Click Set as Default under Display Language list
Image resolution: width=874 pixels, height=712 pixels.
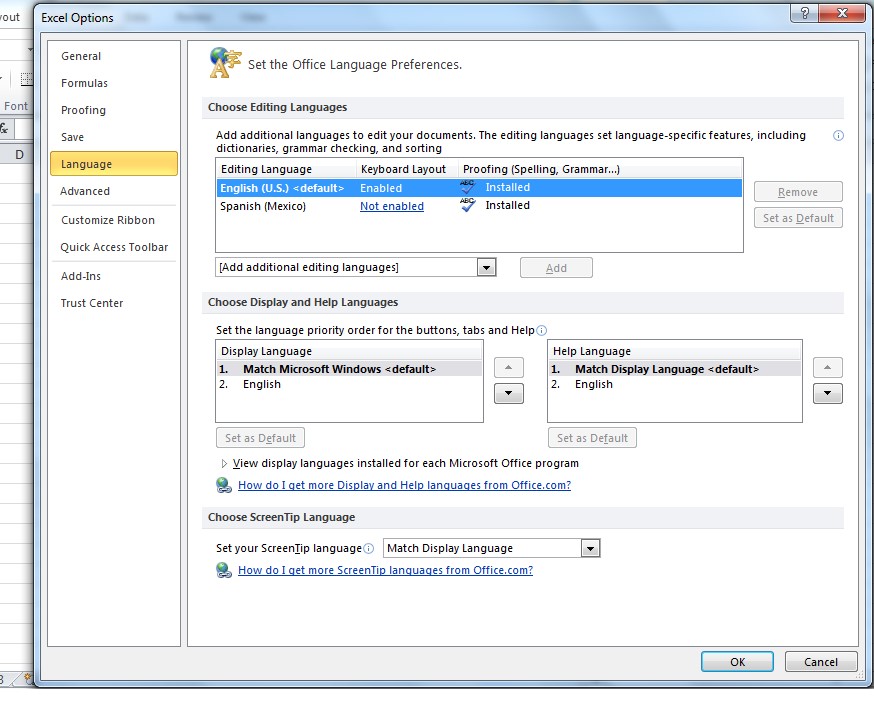pyautogui.click(x=260, y=438)
